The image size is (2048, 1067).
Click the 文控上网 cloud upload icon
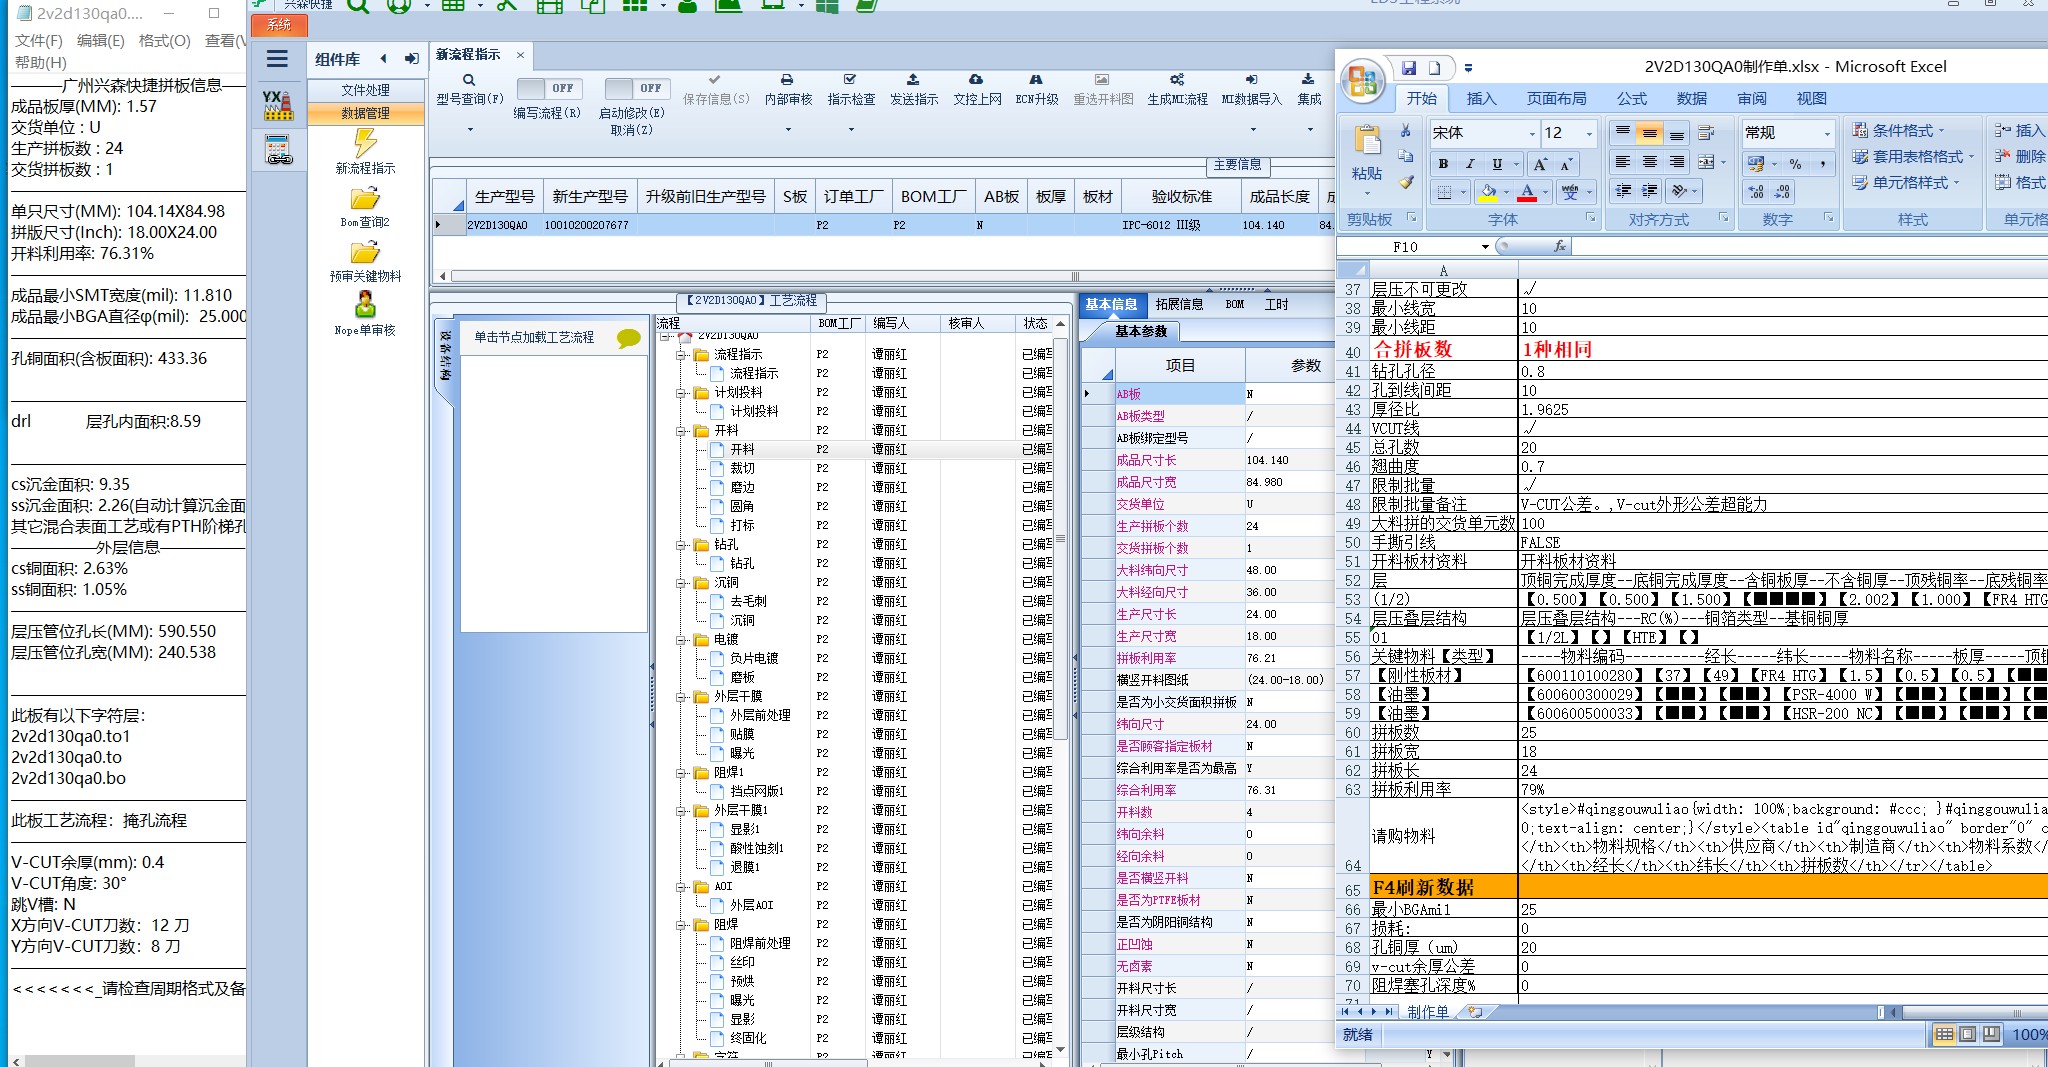(976, 79)
